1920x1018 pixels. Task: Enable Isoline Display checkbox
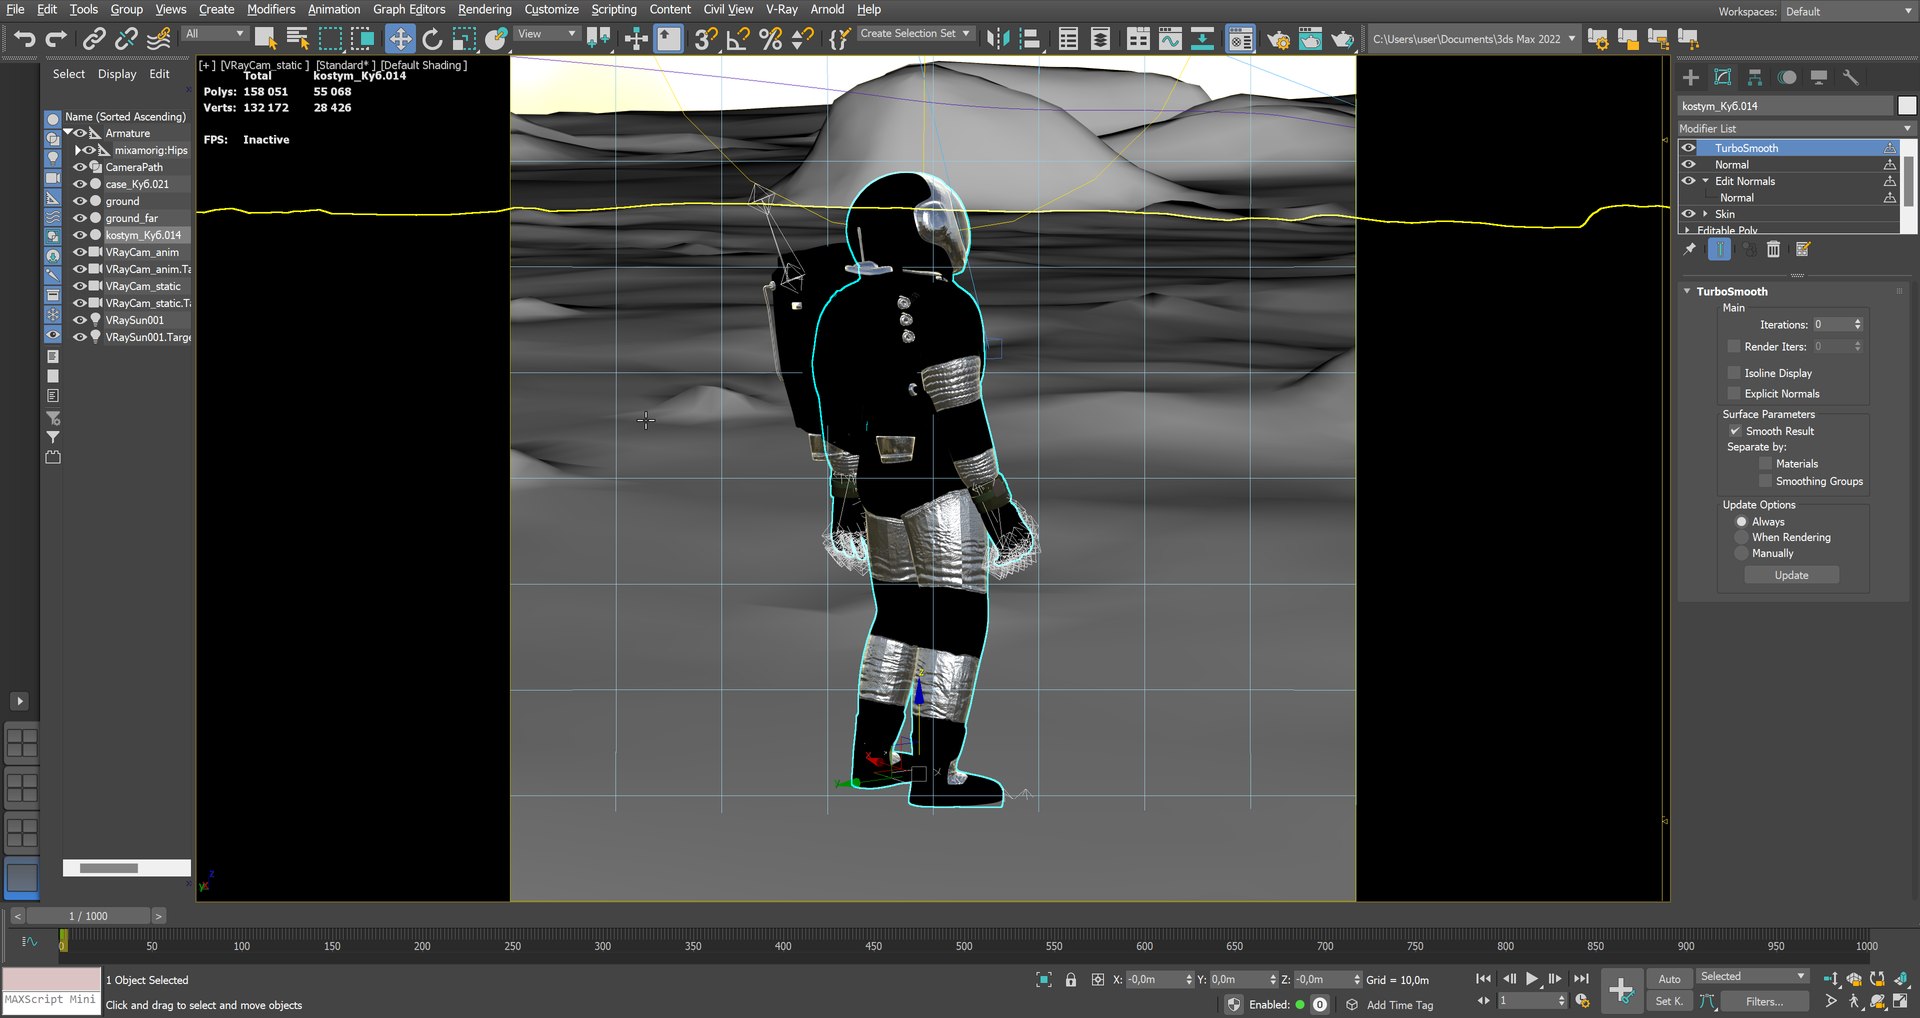[x=1734, y=373]
